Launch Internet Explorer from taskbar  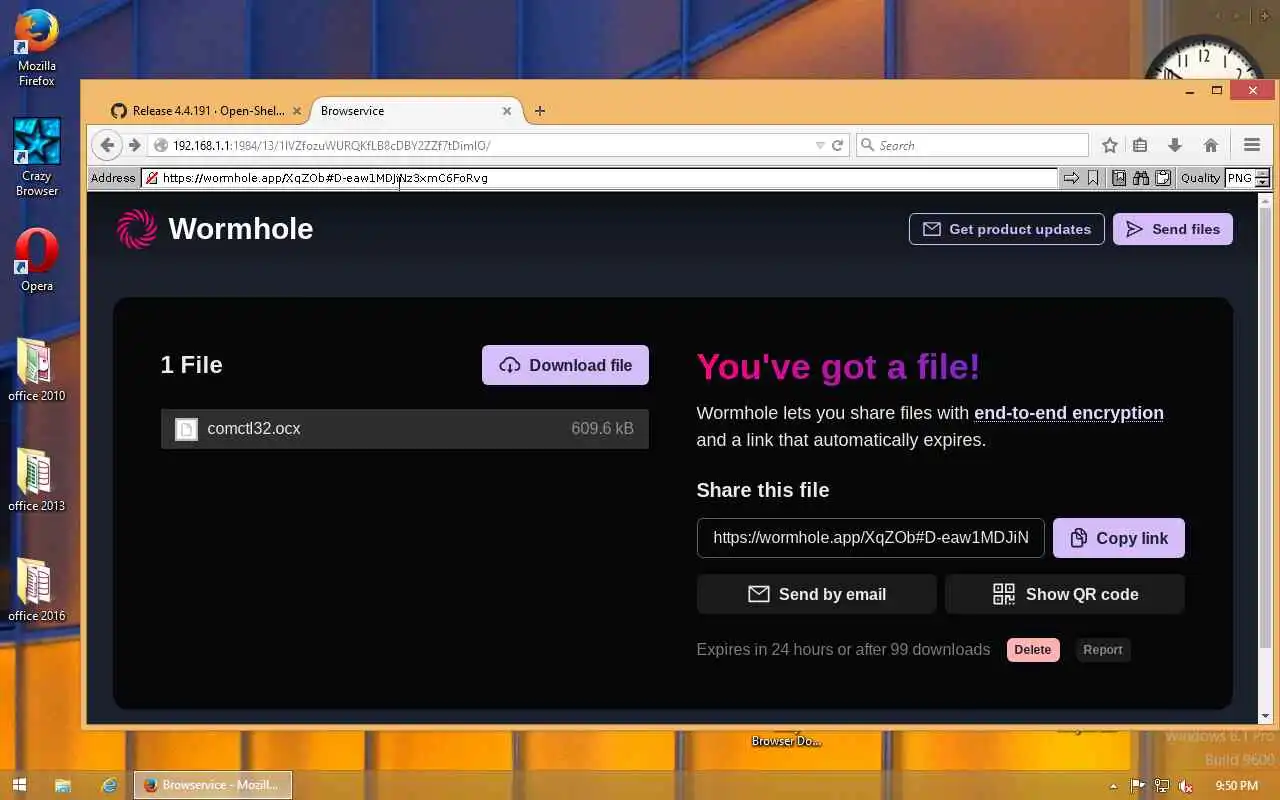click(x=109, y=785)
